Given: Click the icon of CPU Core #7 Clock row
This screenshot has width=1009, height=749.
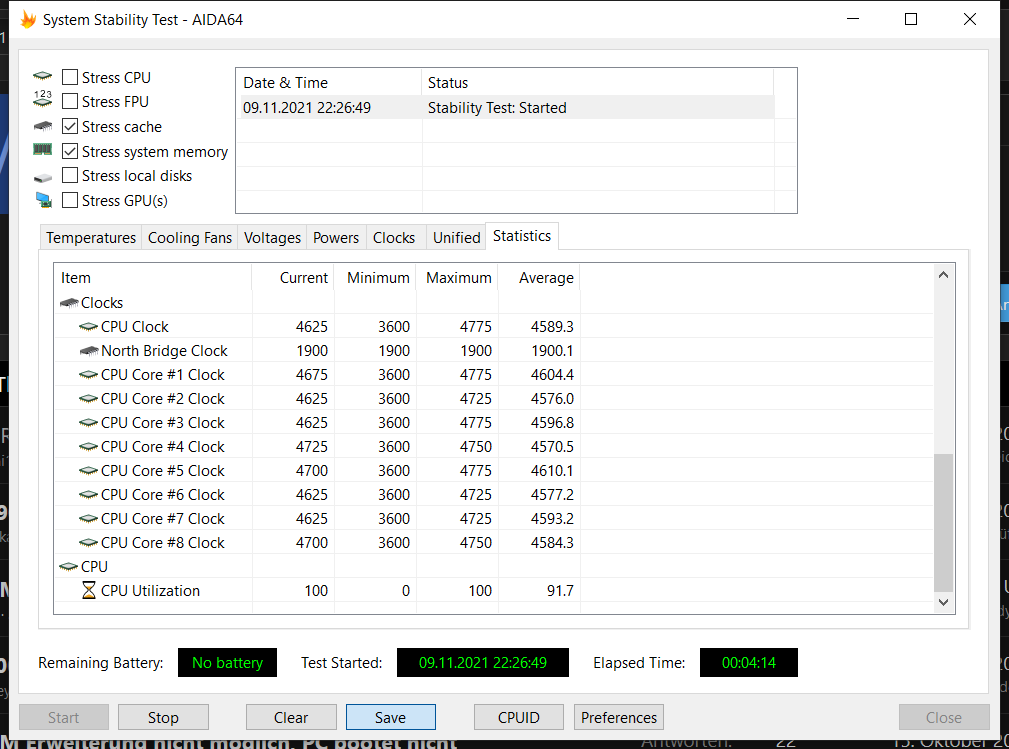Looking at the screenshot, I should click(88, 519).
